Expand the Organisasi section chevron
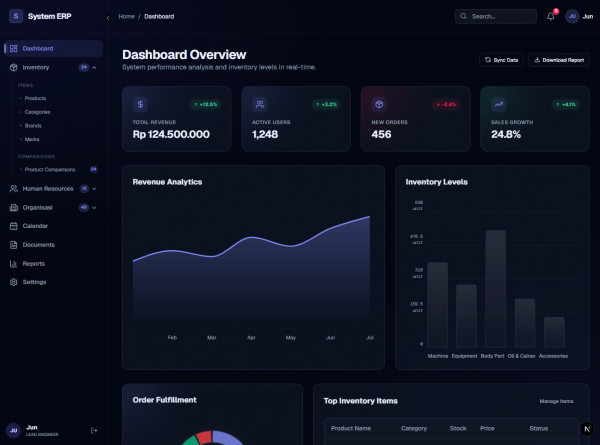 [x=94, y=207]
